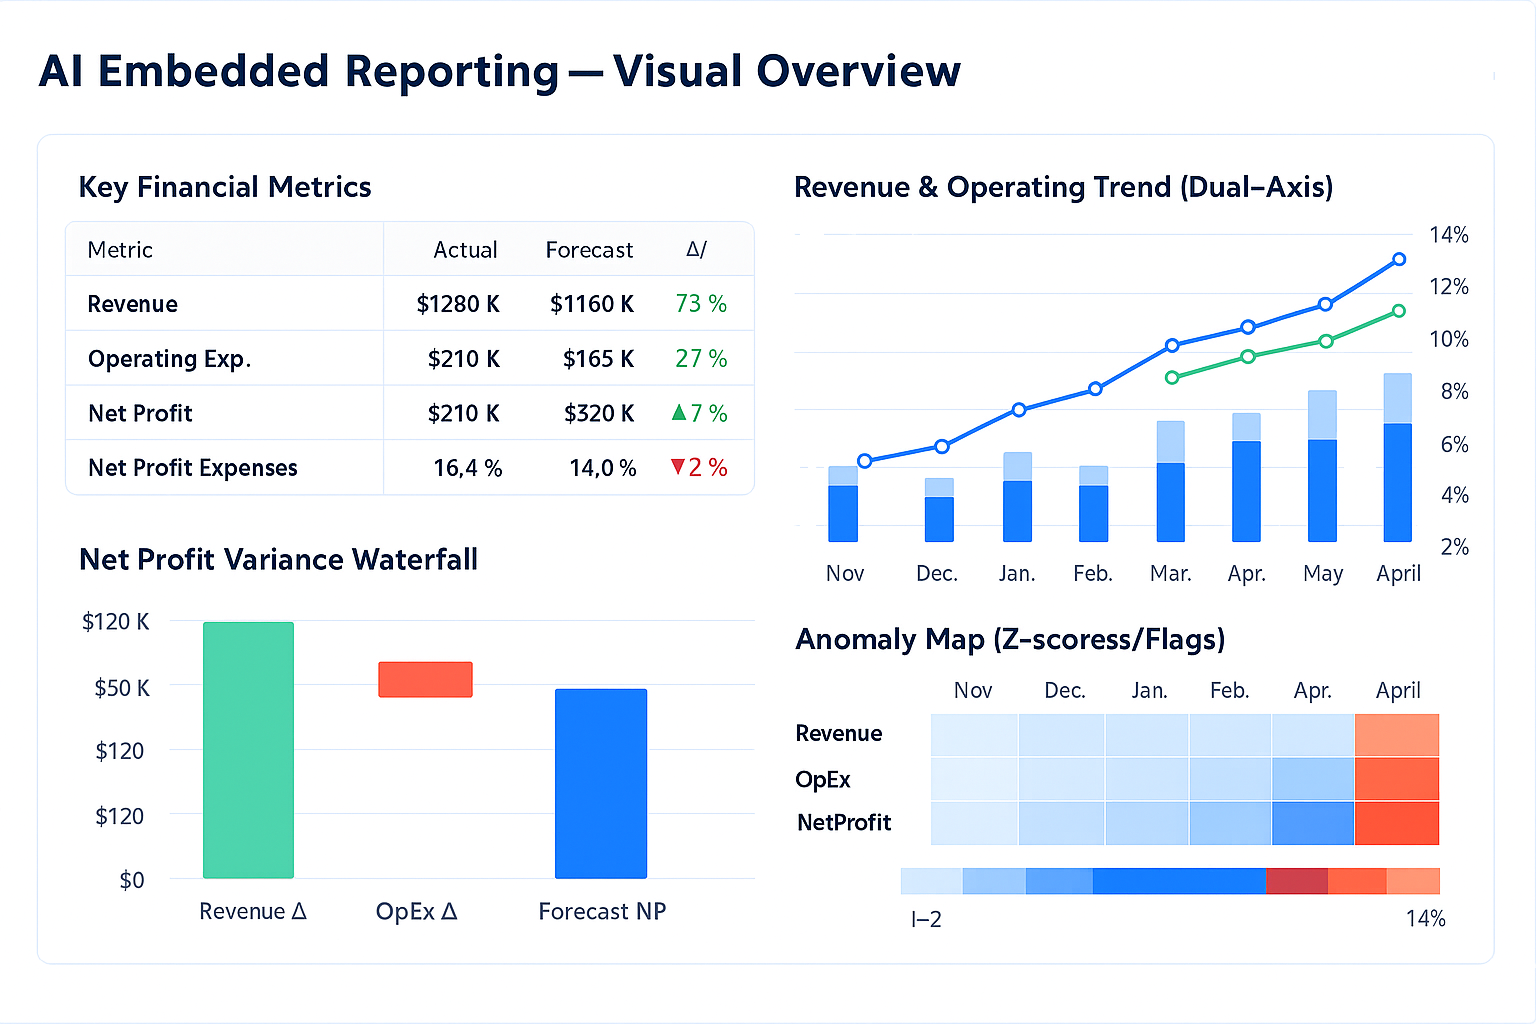Select the green Revenue Δ waterfall bar

pos(248,750)
